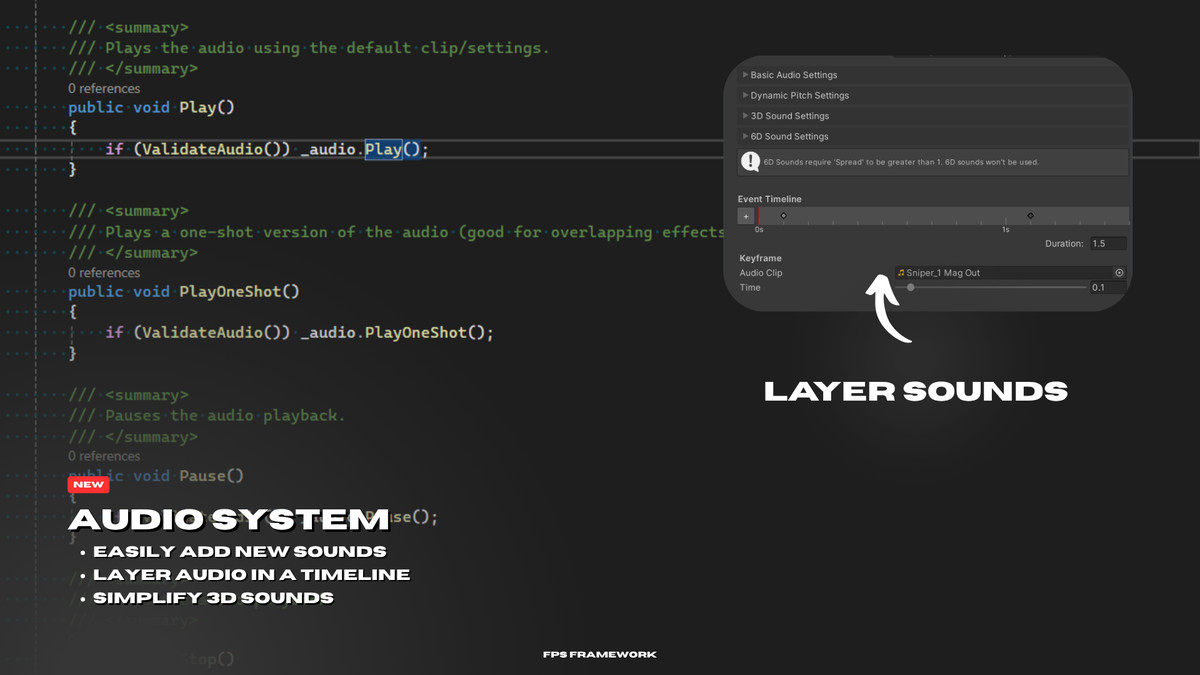The width and height of the screenshot is (1200, 675).
Task: Click the Time slider handle
Action: 911,288
